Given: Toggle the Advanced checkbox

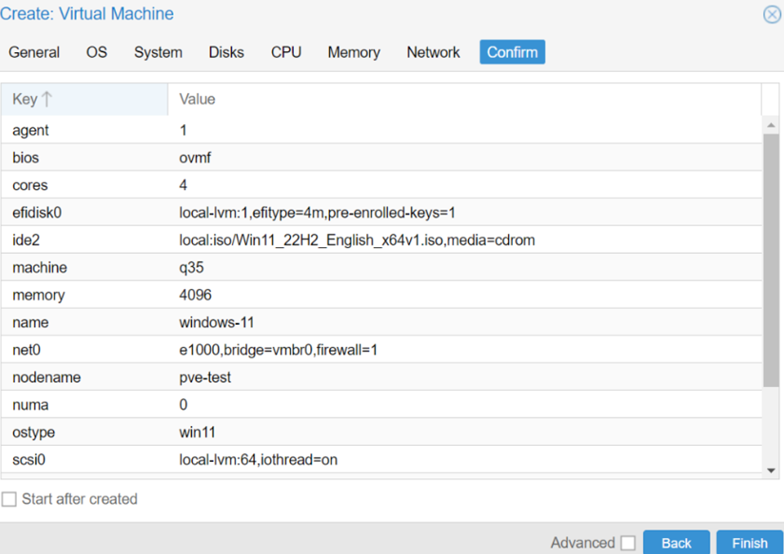Looking at the screenshot, I should pyautogui.click(x=628, y=543).
